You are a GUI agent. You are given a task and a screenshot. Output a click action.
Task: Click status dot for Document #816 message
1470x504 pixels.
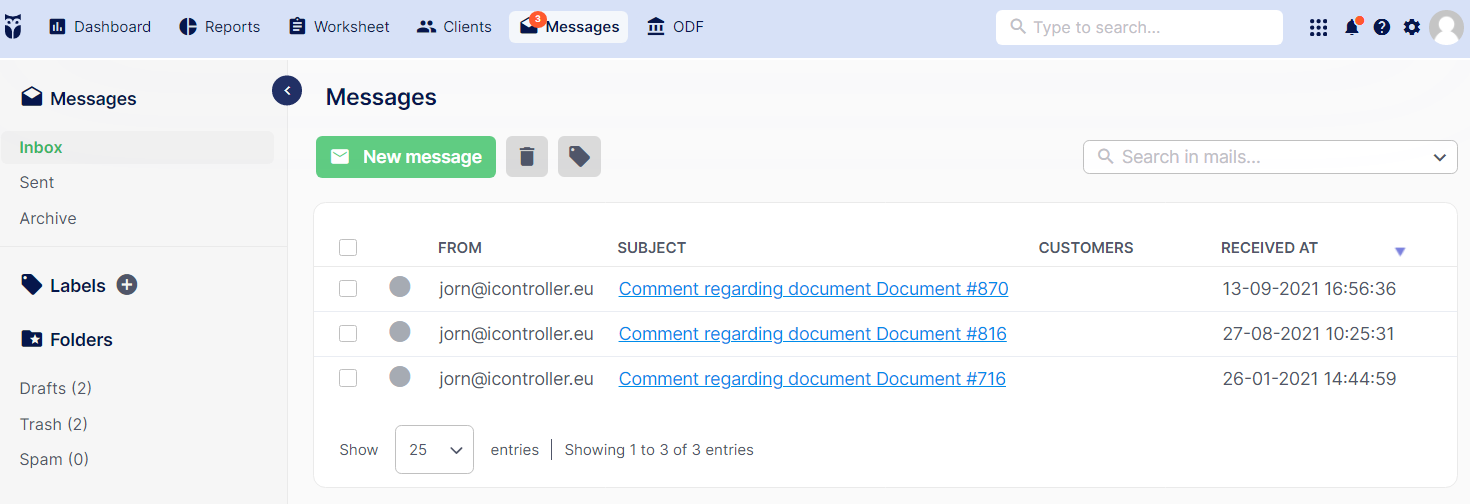pyautogui.click(x=400, y=332)
